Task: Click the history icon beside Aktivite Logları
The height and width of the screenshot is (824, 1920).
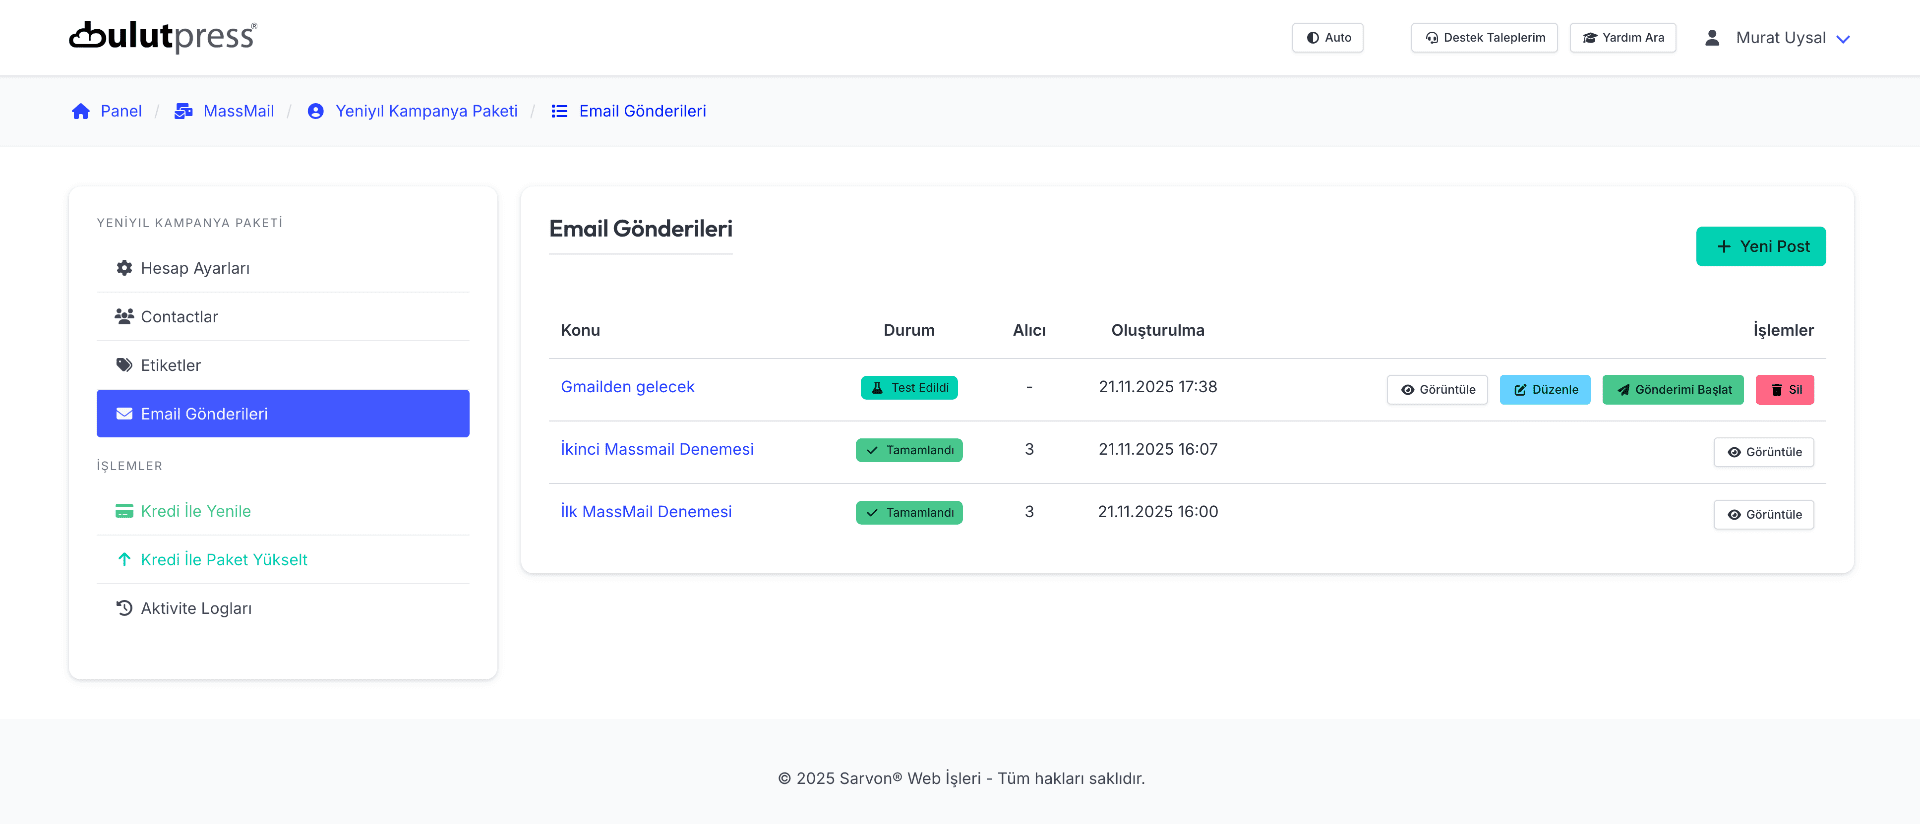Action: pos(124,608)
